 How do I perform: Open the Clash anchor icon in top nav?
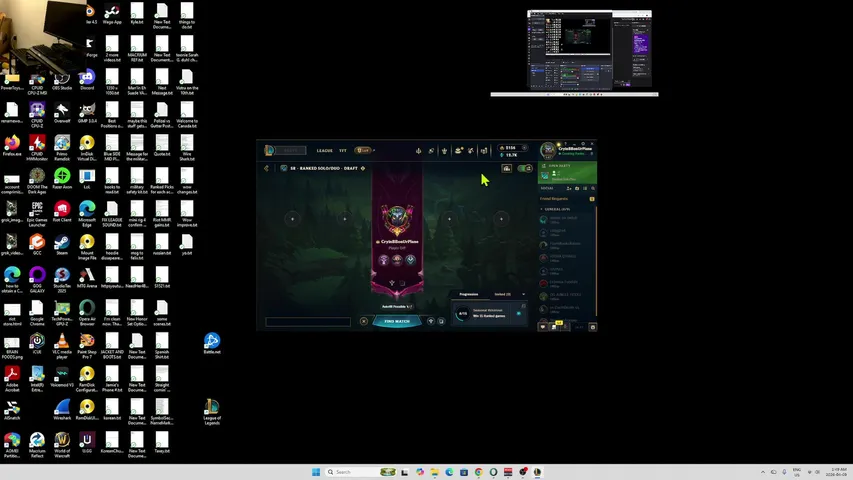[x=418, y=151]
